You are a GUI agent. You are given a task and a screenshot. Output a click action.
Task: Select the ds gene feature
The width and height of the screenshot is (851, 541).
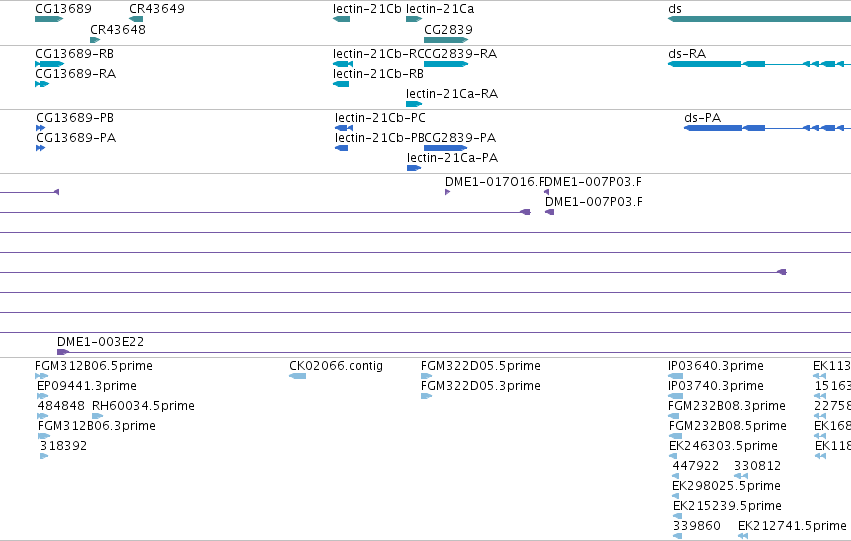(759, 19)
